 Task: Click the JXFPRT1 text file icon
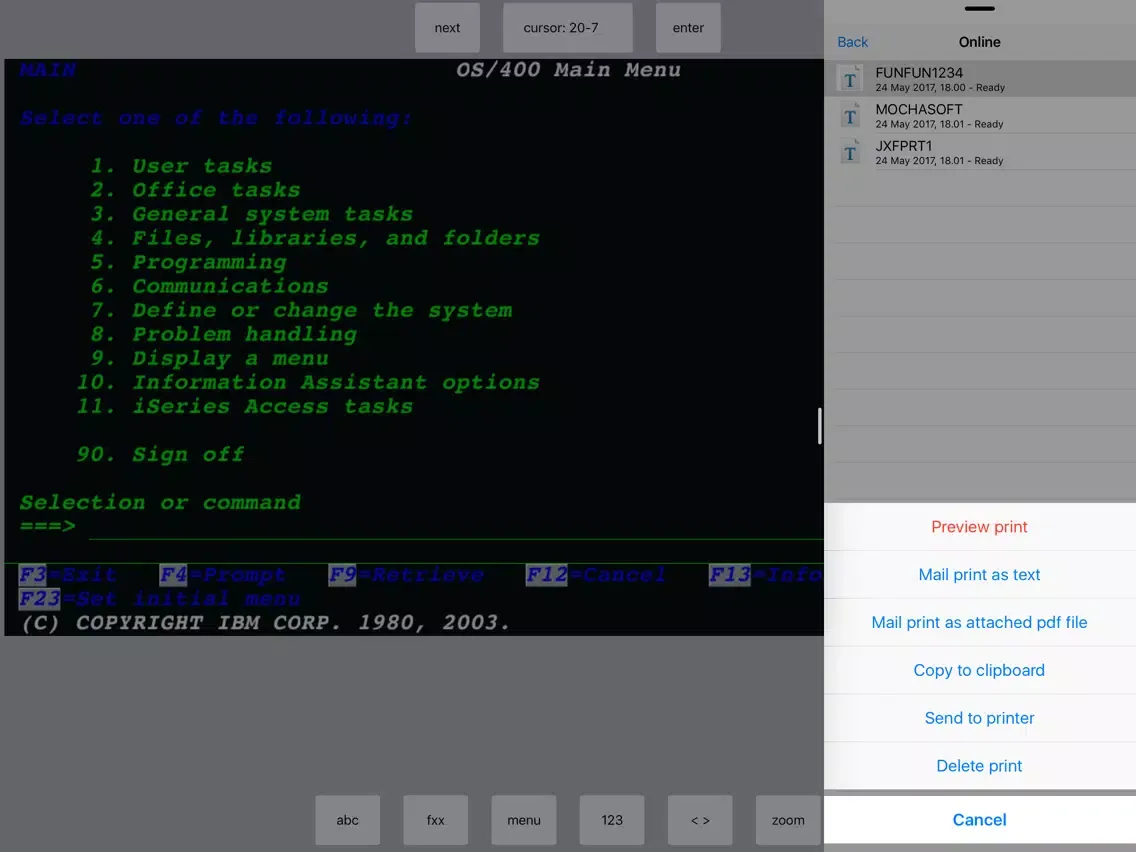[x=850, y=152]
